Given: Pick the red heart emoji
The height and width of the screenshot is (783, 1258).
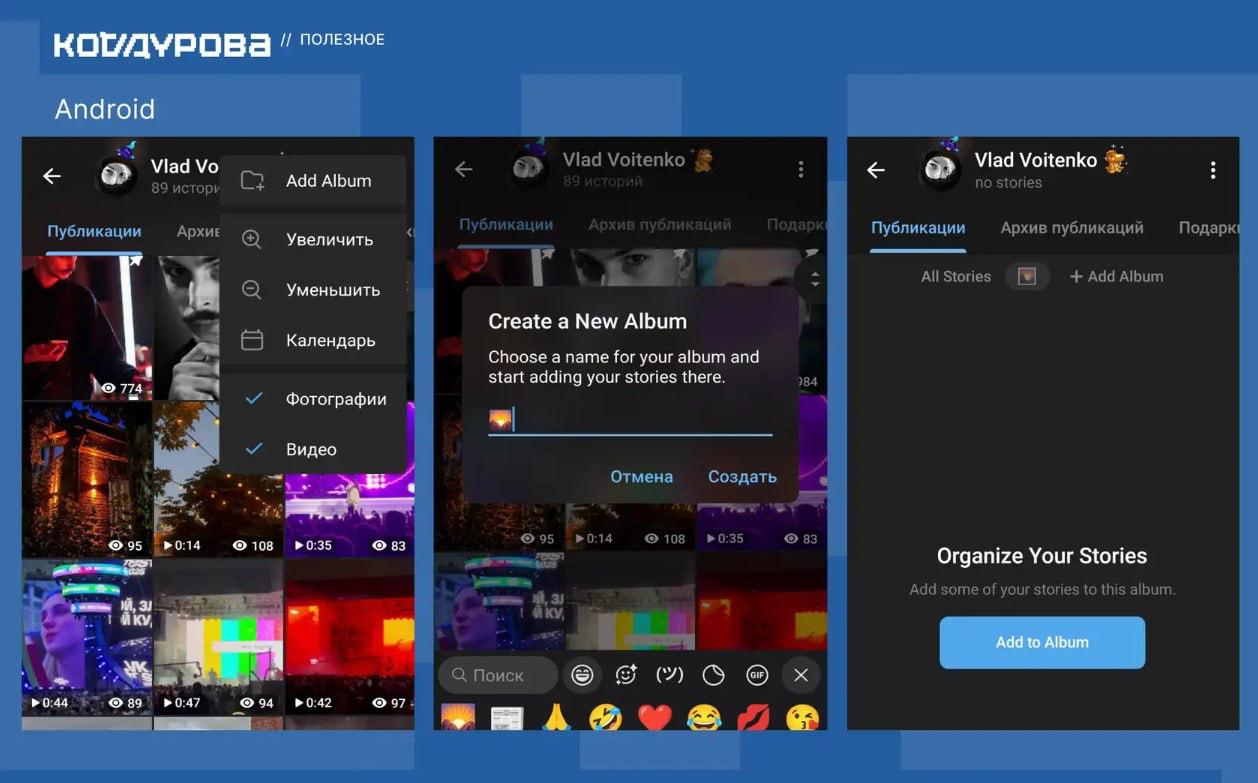Looking at the screenshot, I should (655, 717).
